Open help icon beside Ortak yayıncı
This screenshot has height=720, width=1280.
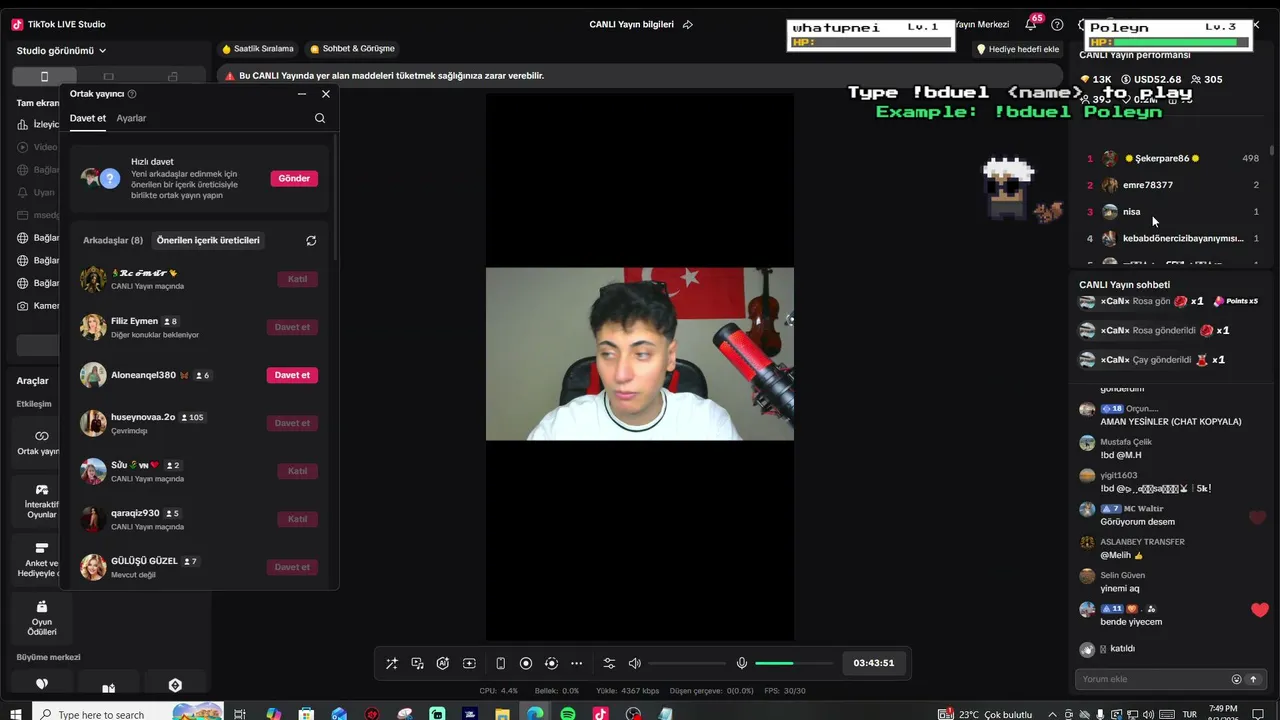[x=132, y=94]
